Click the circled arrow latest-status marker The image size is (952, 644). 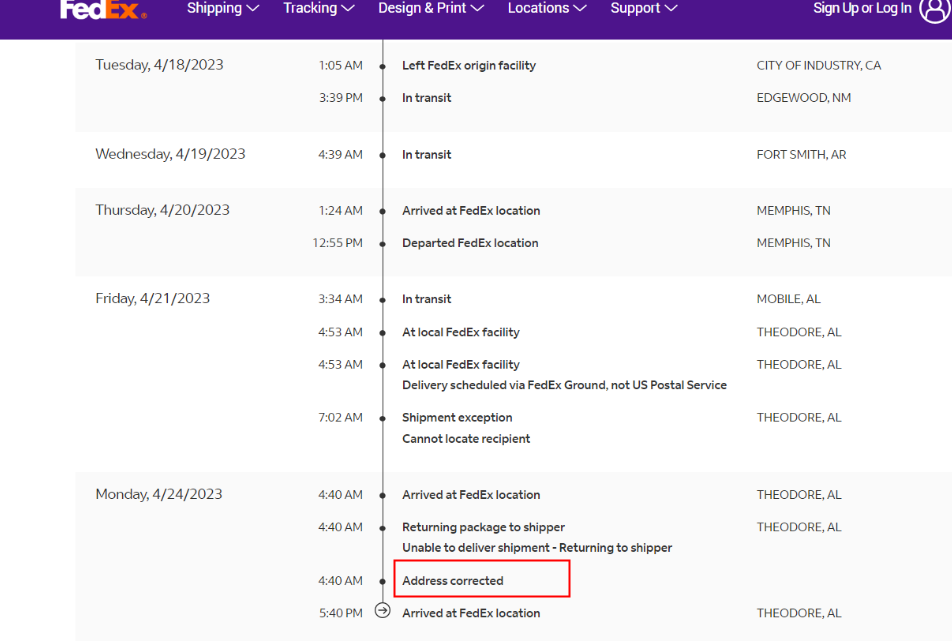point(382,611)
